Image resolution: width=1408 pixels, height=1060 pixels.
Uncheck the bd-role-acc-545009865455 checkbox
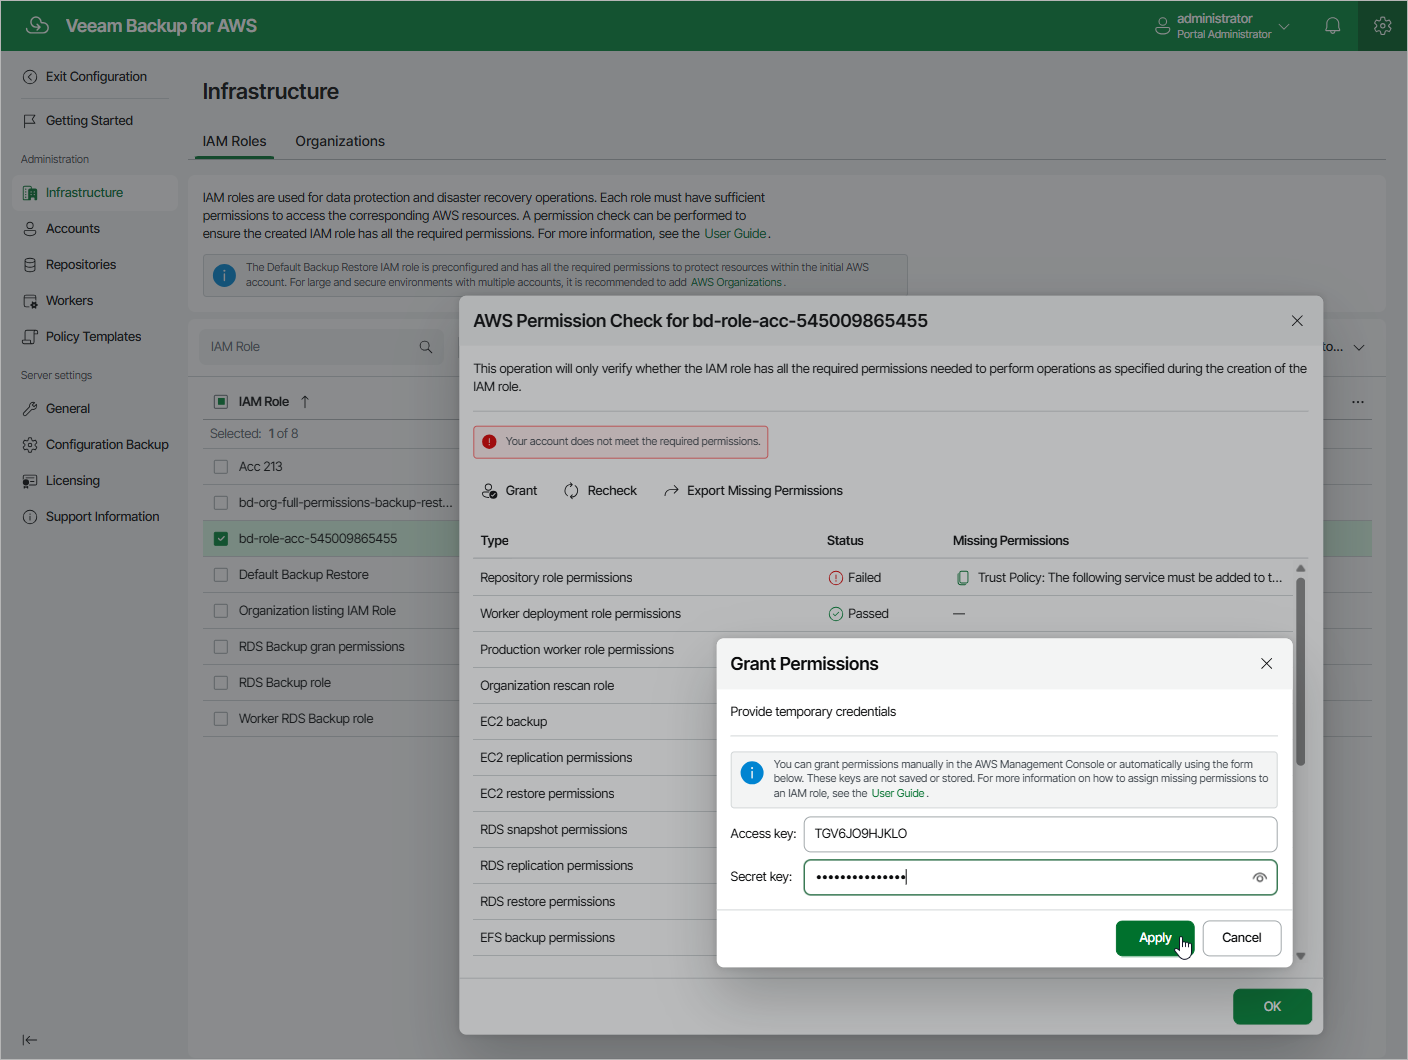click(x=221, y=539)
